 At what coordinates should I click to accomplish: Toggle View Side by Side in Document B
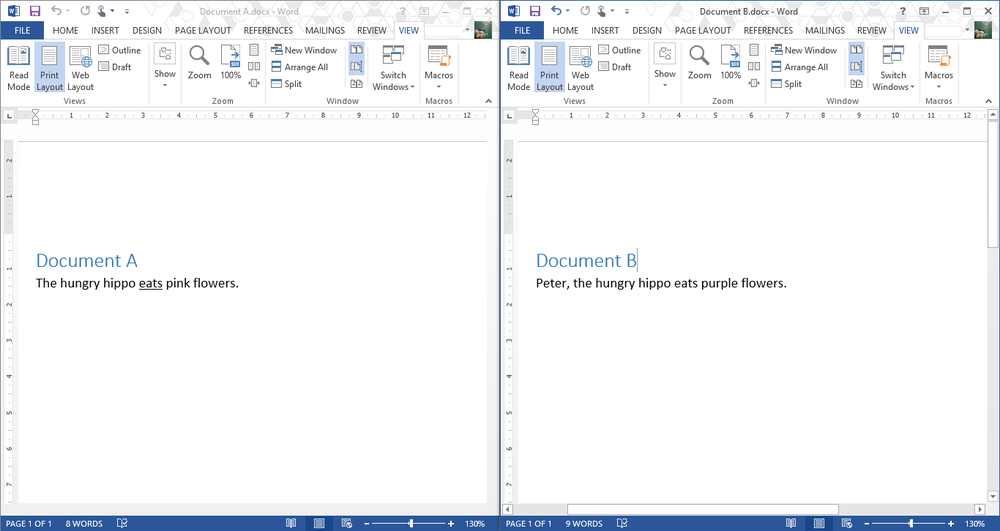coord(857,50)
